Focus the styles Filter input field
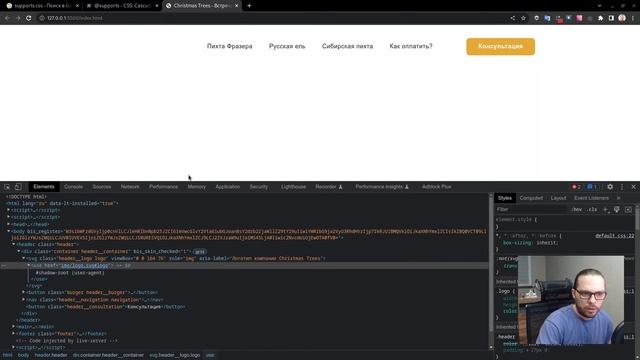The height and width of the screenshot is (360, 640). 531,209
